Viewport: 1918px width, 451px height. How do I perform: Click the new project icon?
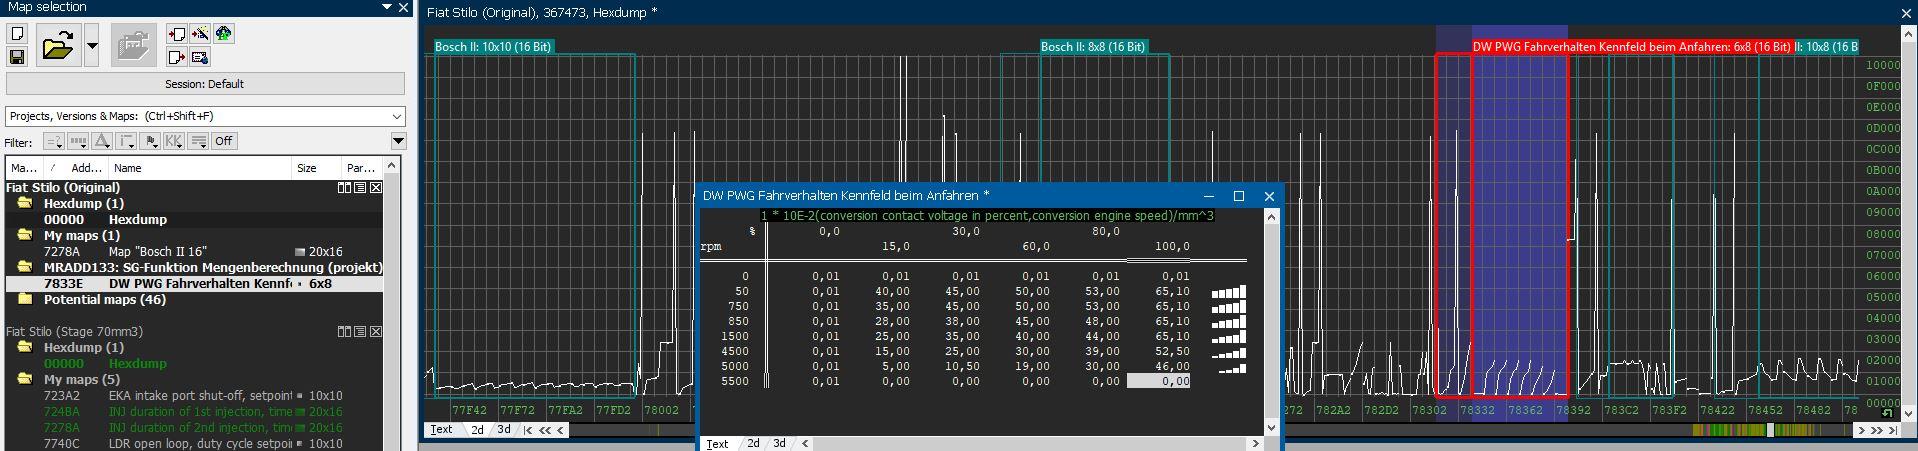[x=17, y=34]
